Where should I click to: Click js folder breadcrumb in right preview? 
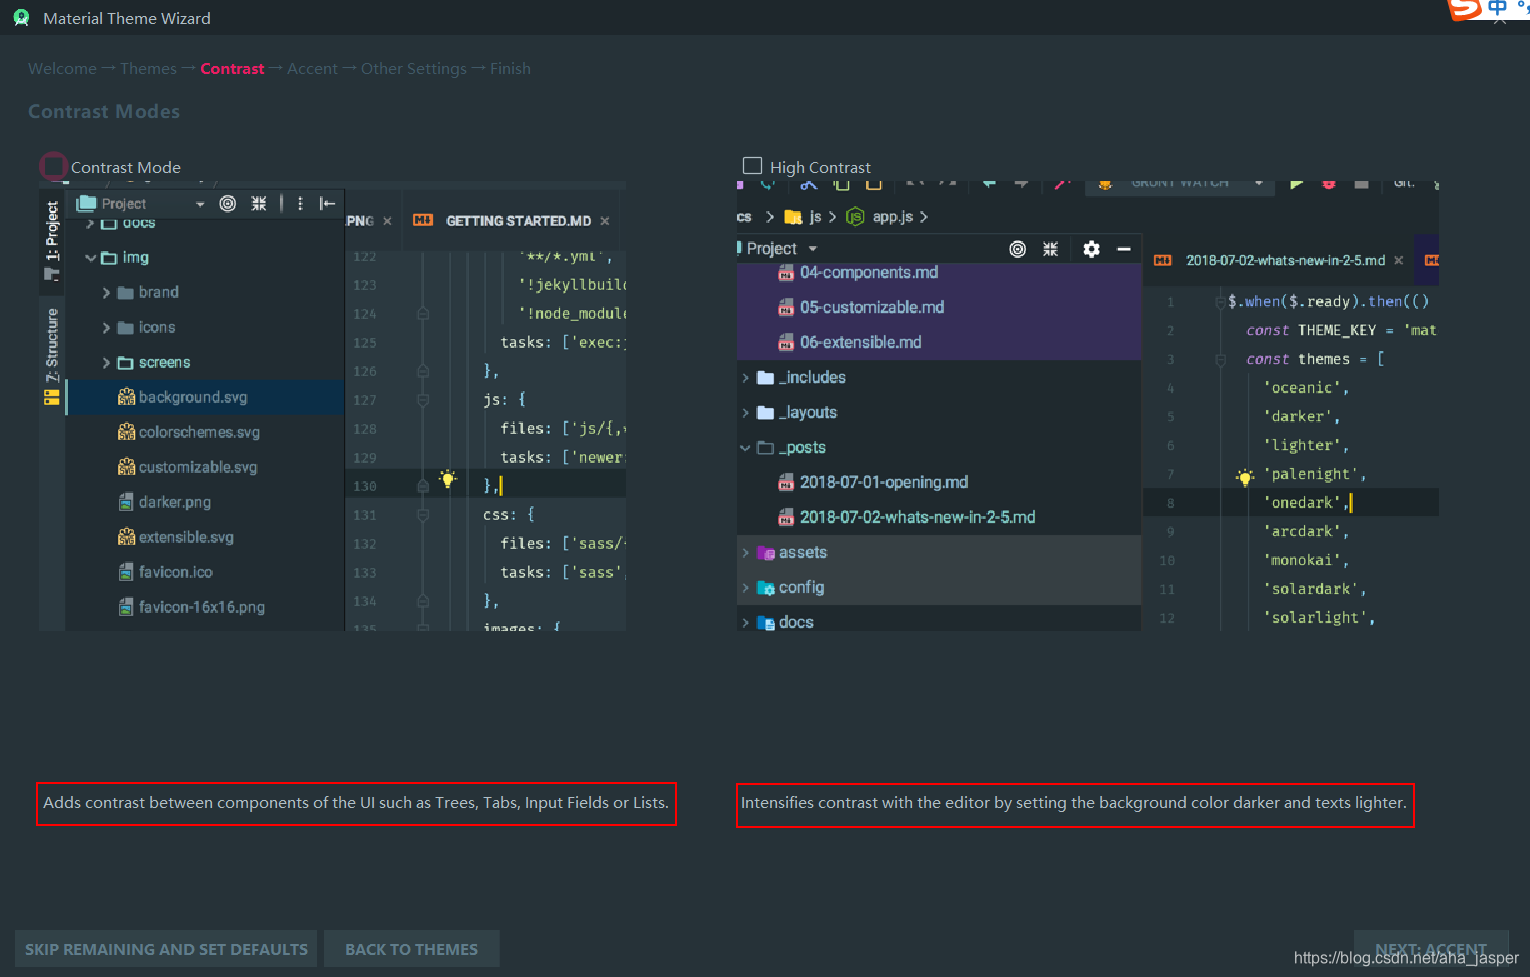pyautogui.click(x=803, y=217)
